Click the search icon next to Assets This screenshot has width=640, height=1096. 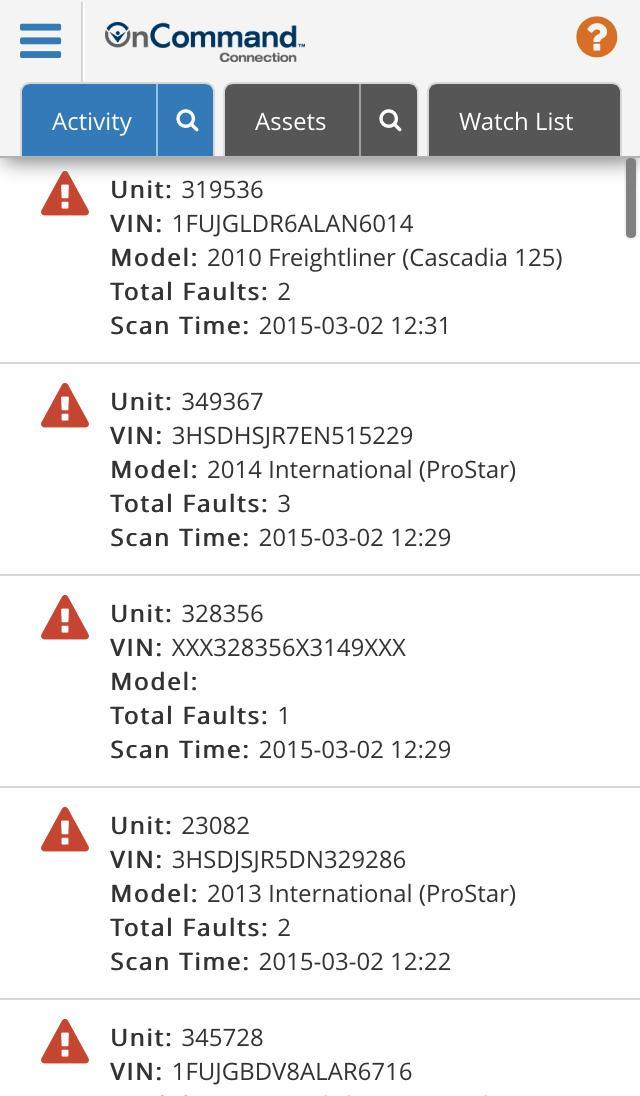click(389, 120)
